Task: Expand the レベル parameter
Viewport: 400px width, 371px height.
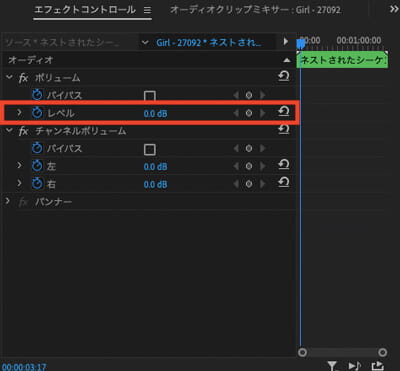Action: click(19, 113)
